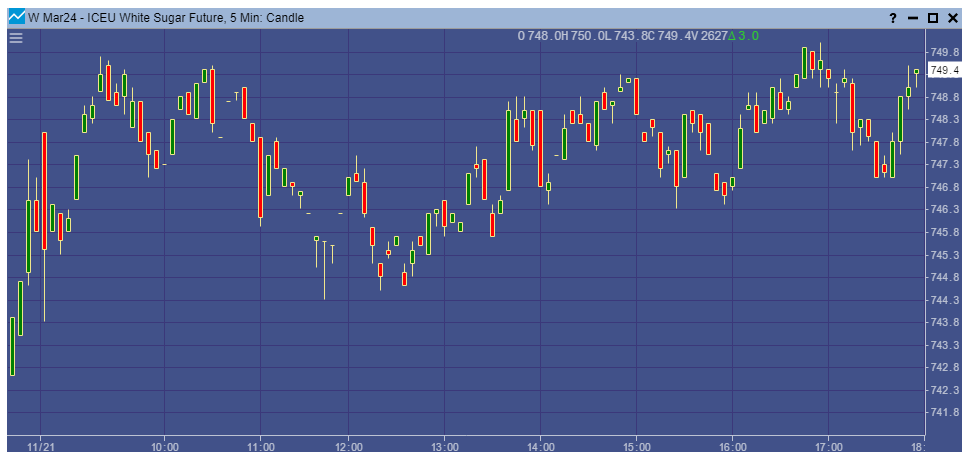Image resolution: width=971 pixels, height=458 pixels.
Task: Click the 745.3 price axis label
Action: pos(944,255)
